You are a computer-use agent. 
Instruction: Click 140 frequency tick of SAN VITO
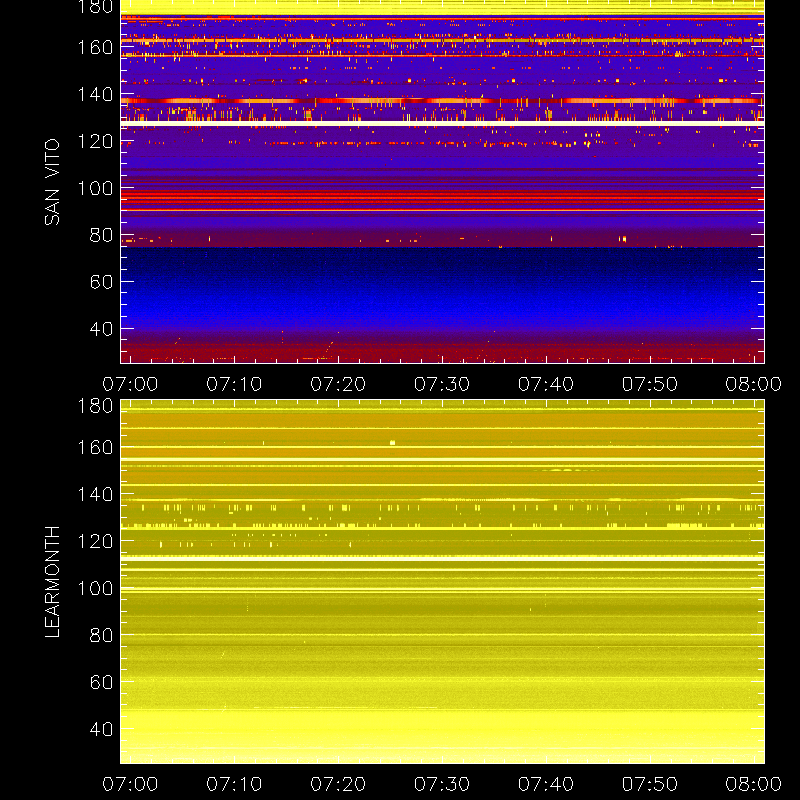tap(95, 95)
